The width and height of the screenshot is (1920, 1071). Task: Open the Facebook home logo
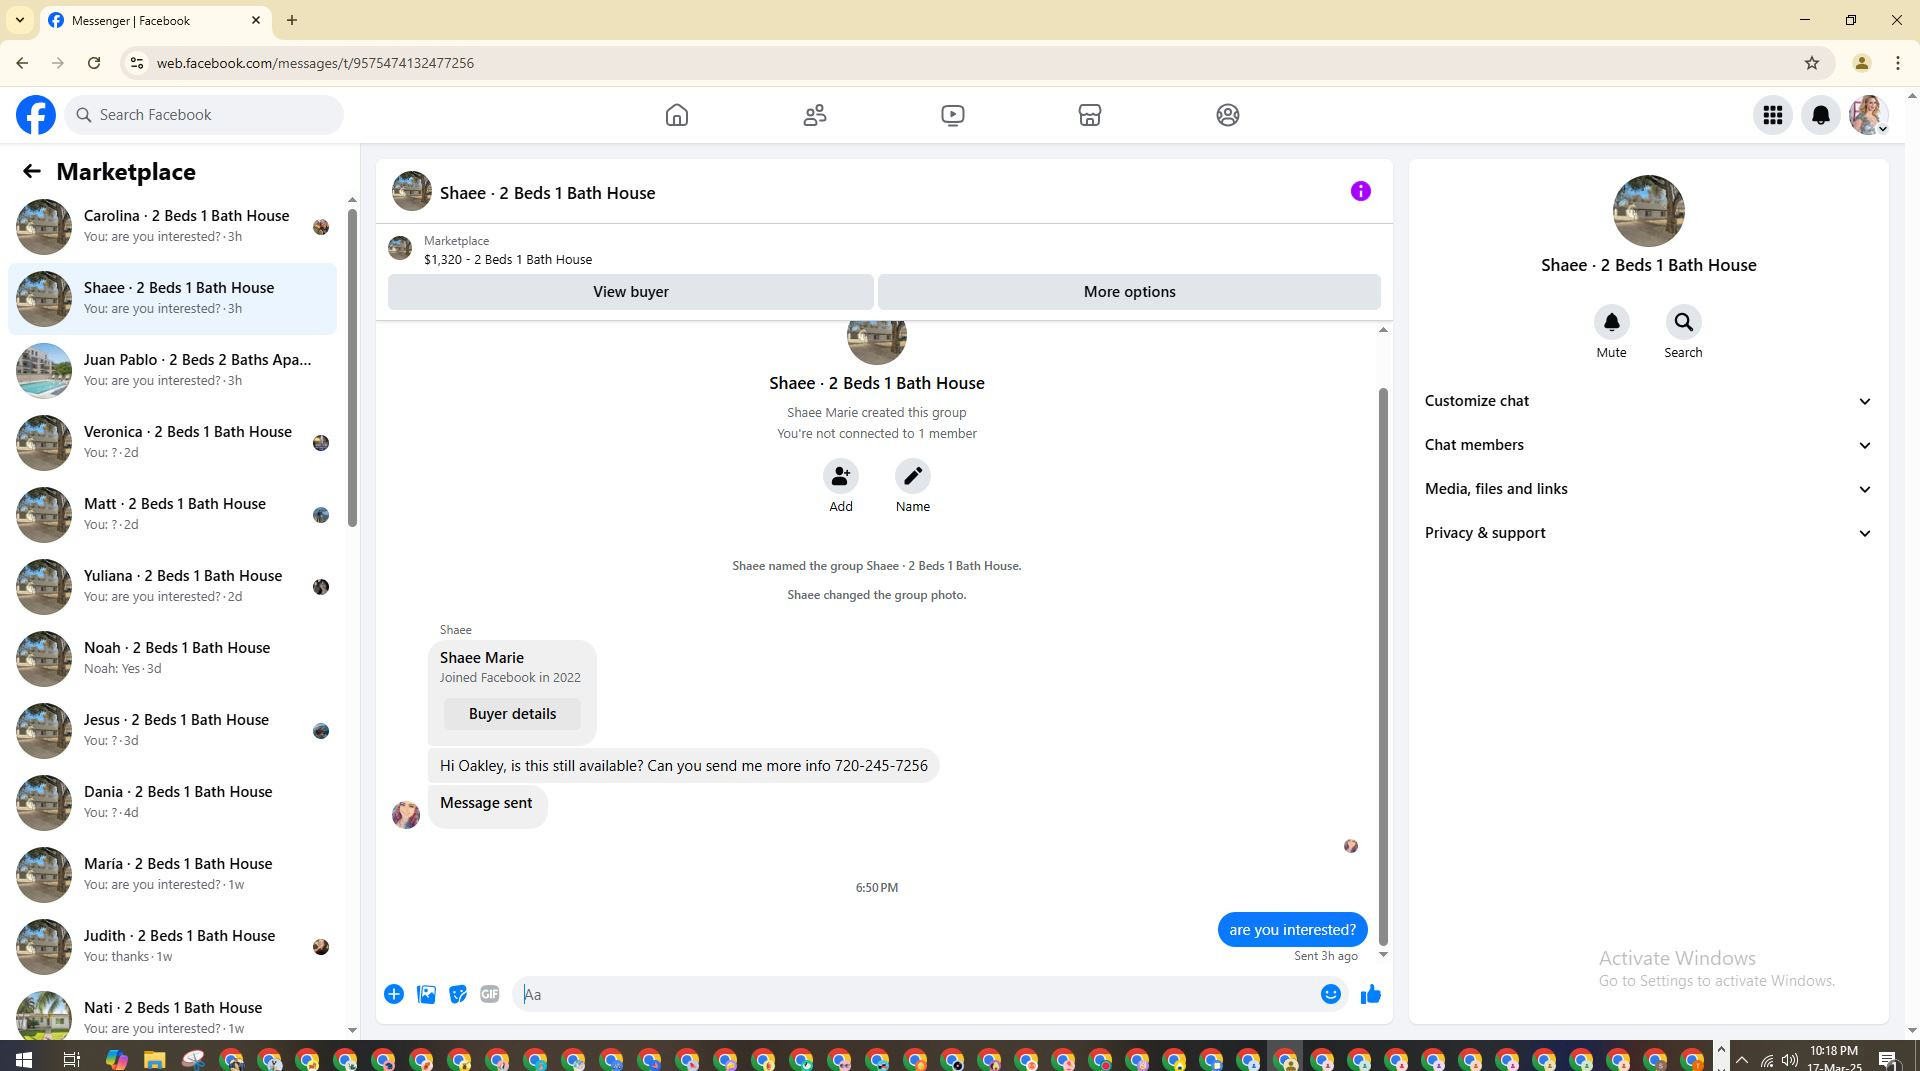(36, 115)
